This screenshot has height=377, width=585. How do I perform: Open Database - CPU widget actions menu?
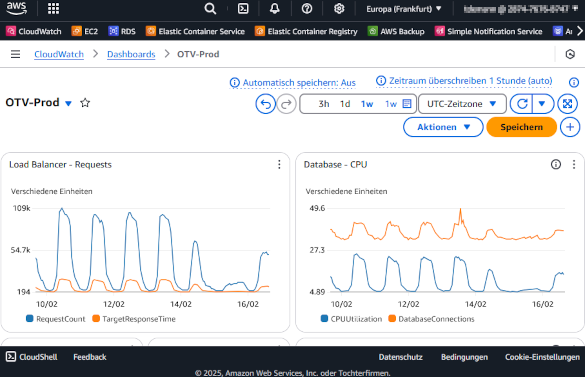pos(574,164)
